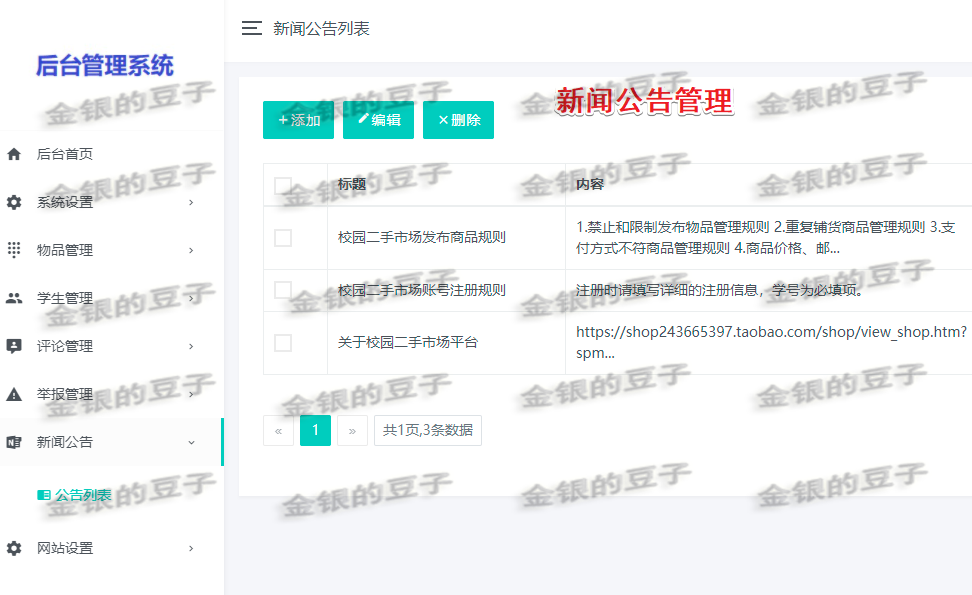Click the 编辑 button
Image resolution: width=972 pixels, height=595 pixels.
point(378,120)
